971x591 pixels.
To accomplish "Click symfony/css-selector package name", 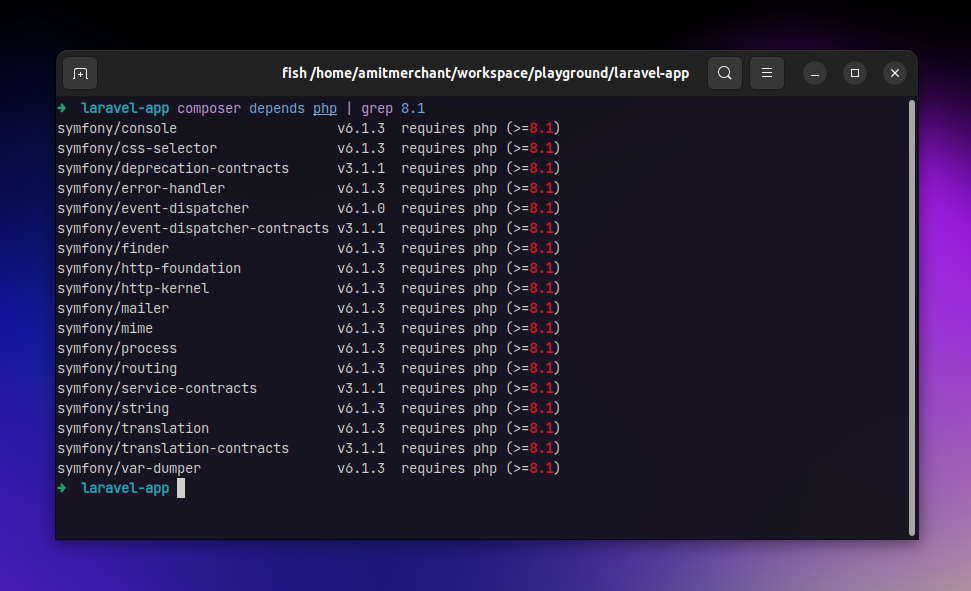I will [137, 149].
